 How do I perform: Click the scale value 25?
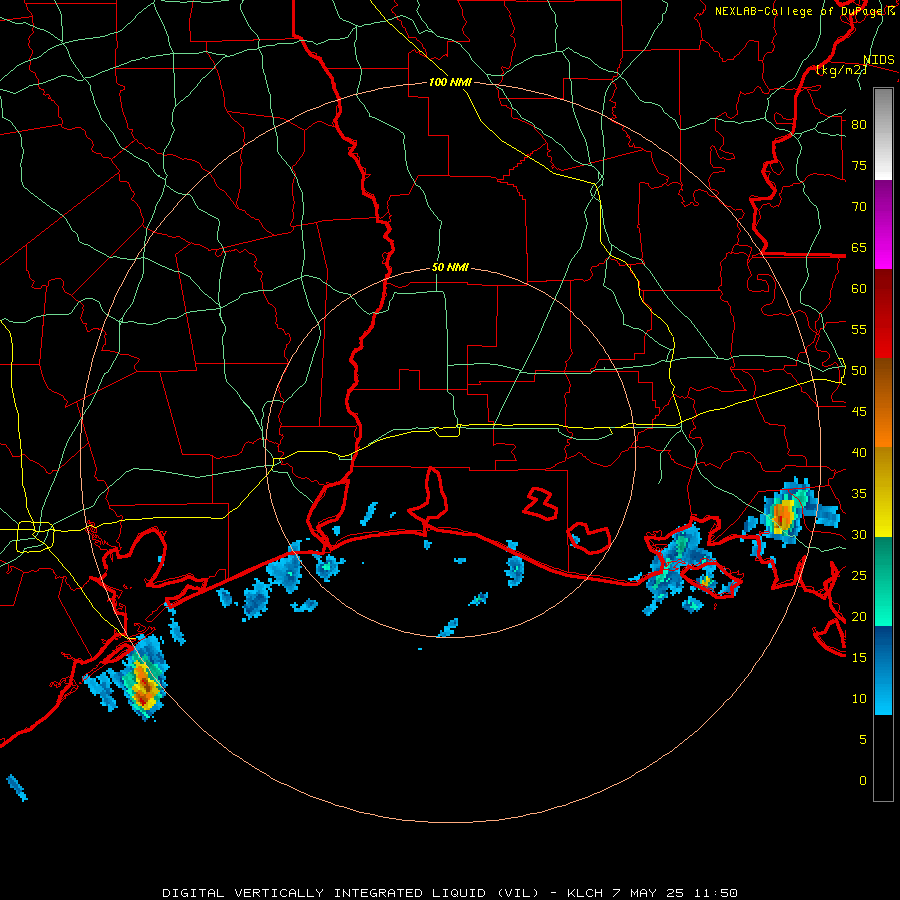pyautogui.click(x=859, y=576)
